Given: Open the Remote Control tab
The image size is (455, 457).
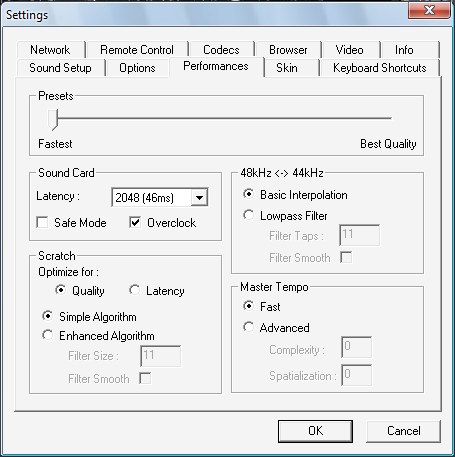Looking at the screenshot, I should [x=137, y=50].
